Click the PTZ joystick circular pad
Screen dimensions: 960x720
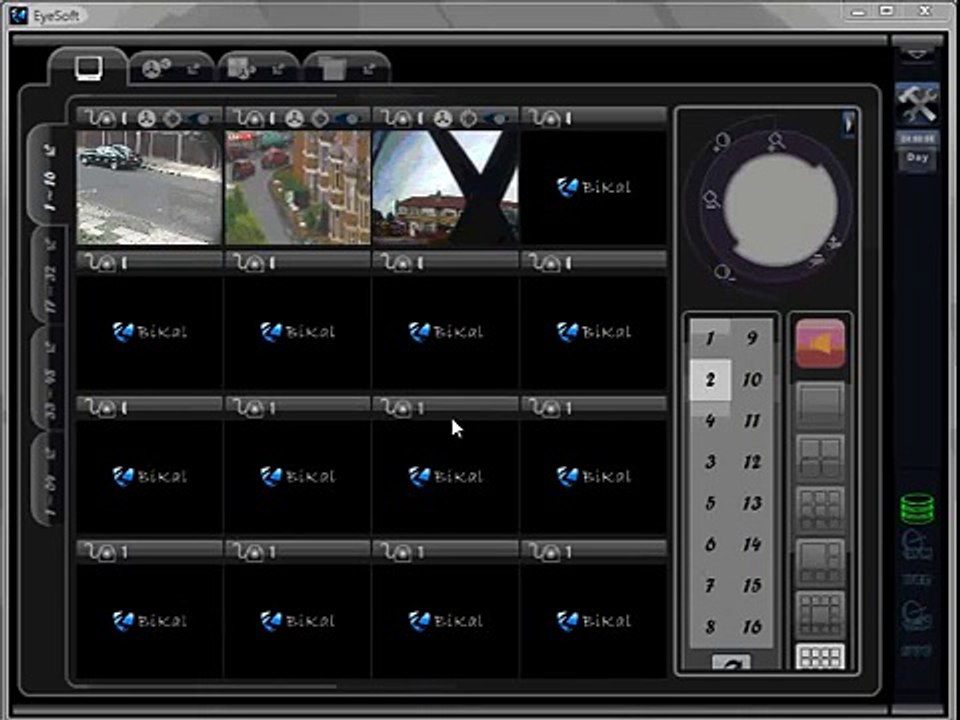pos(780,210)
